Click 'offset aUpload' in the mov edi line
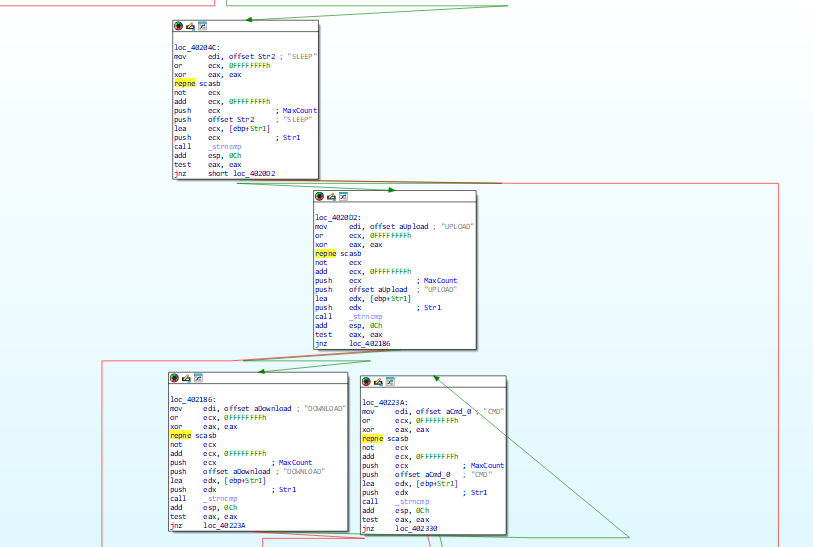 [x=399, y=227]
